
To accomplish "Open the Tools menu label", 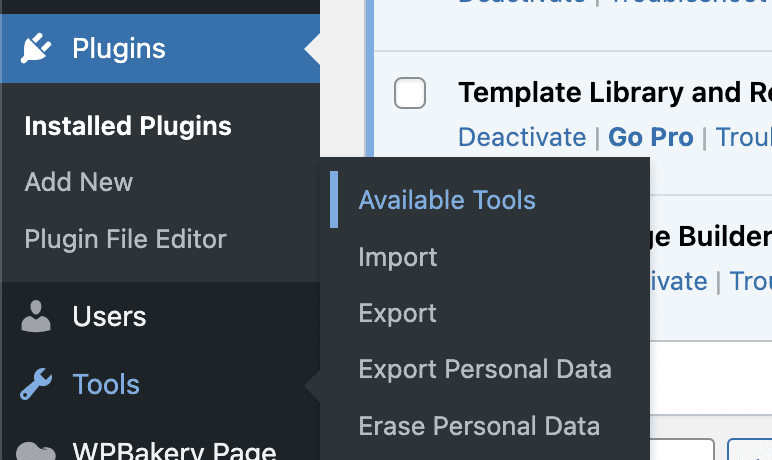I will coord(106,385).
